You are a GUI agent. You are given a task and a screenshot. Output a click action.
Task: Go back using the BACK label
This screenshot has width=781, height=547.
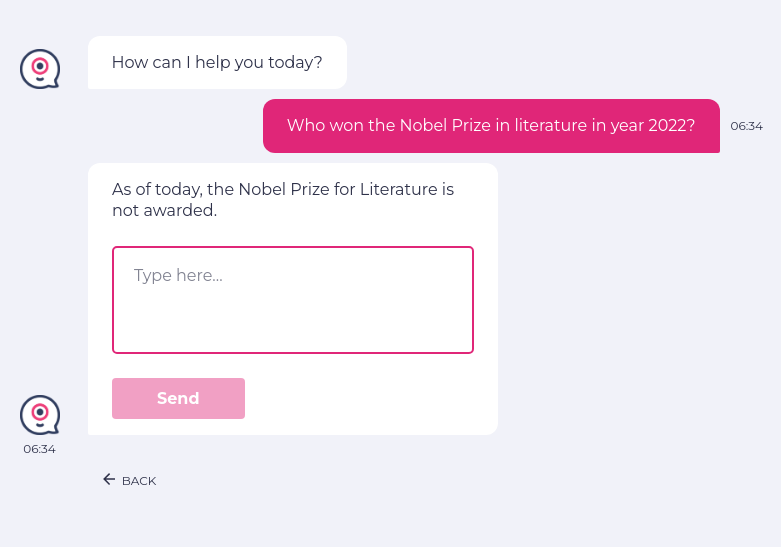[139, 481]
